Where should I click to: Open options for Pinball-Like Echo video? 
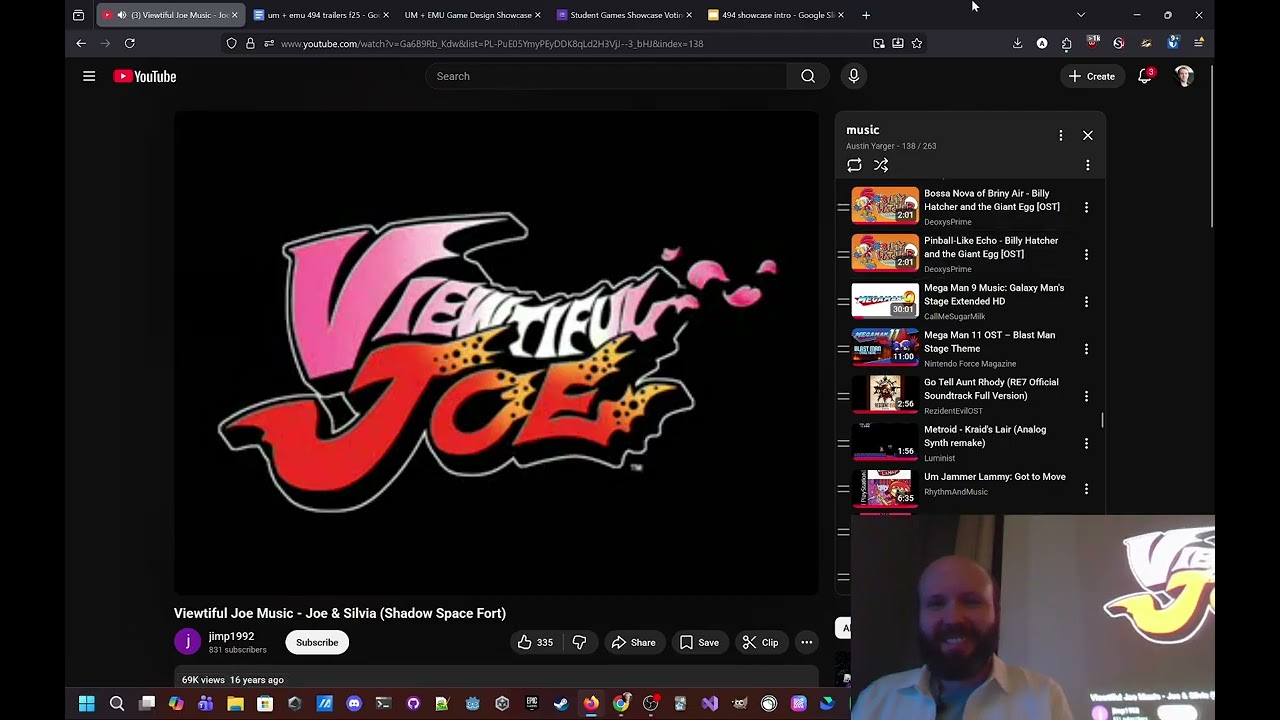point(1086,254)
